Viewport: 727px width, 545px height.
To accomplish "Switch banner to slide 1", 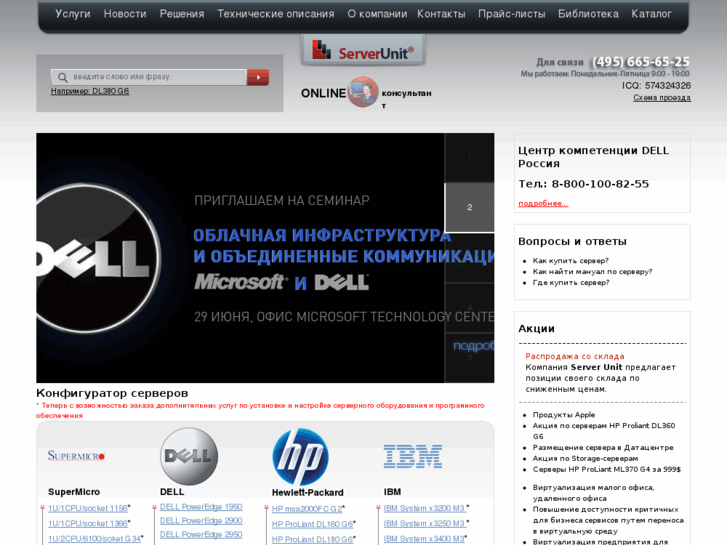I will point(469,157).
